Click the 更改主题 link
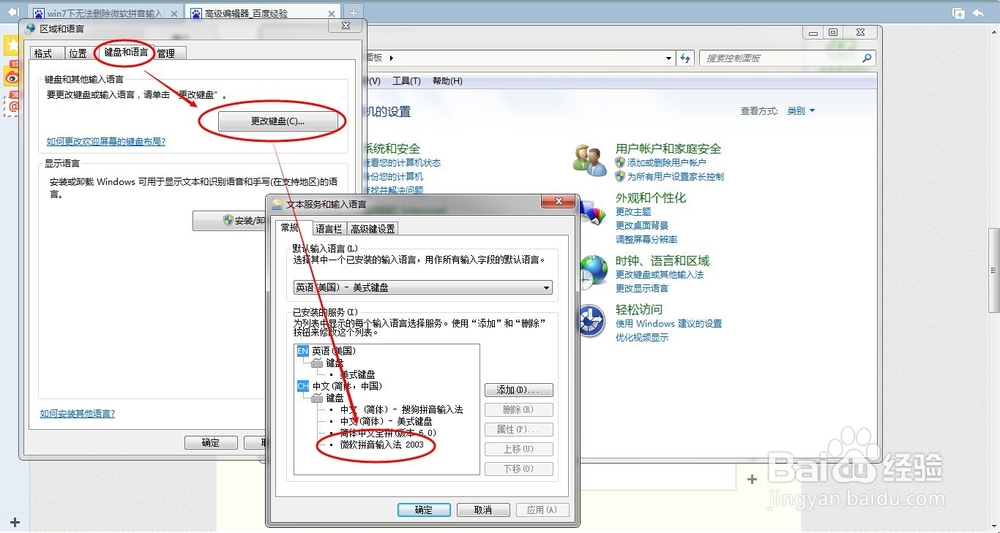The width and height of the screenshot is (1000, 533). (633, 212)
